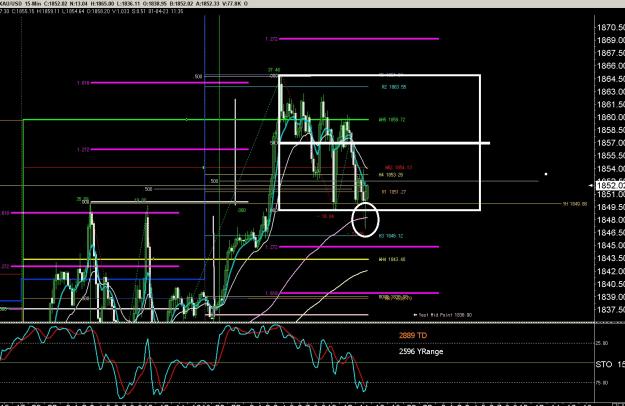
Task: Click the stochastic 25.00 level label
Action: coord(602,343)
